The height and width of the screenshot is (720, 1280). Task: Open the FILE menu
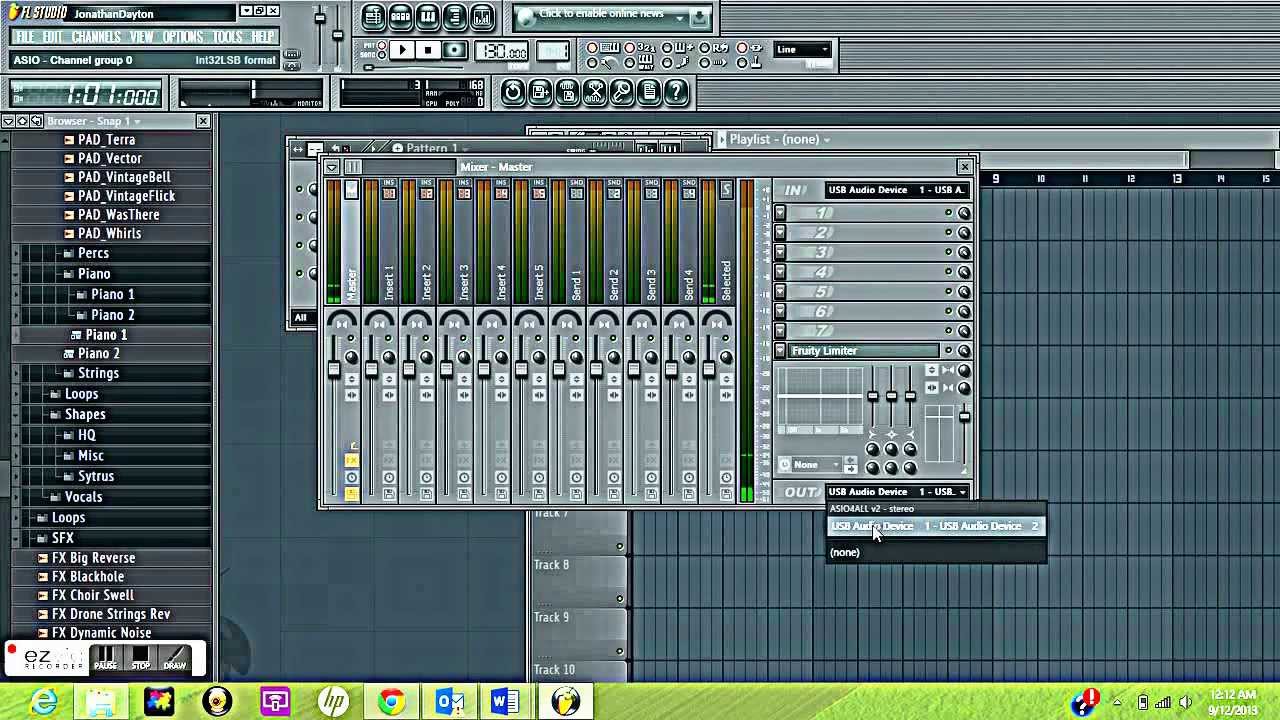(25, 37)
